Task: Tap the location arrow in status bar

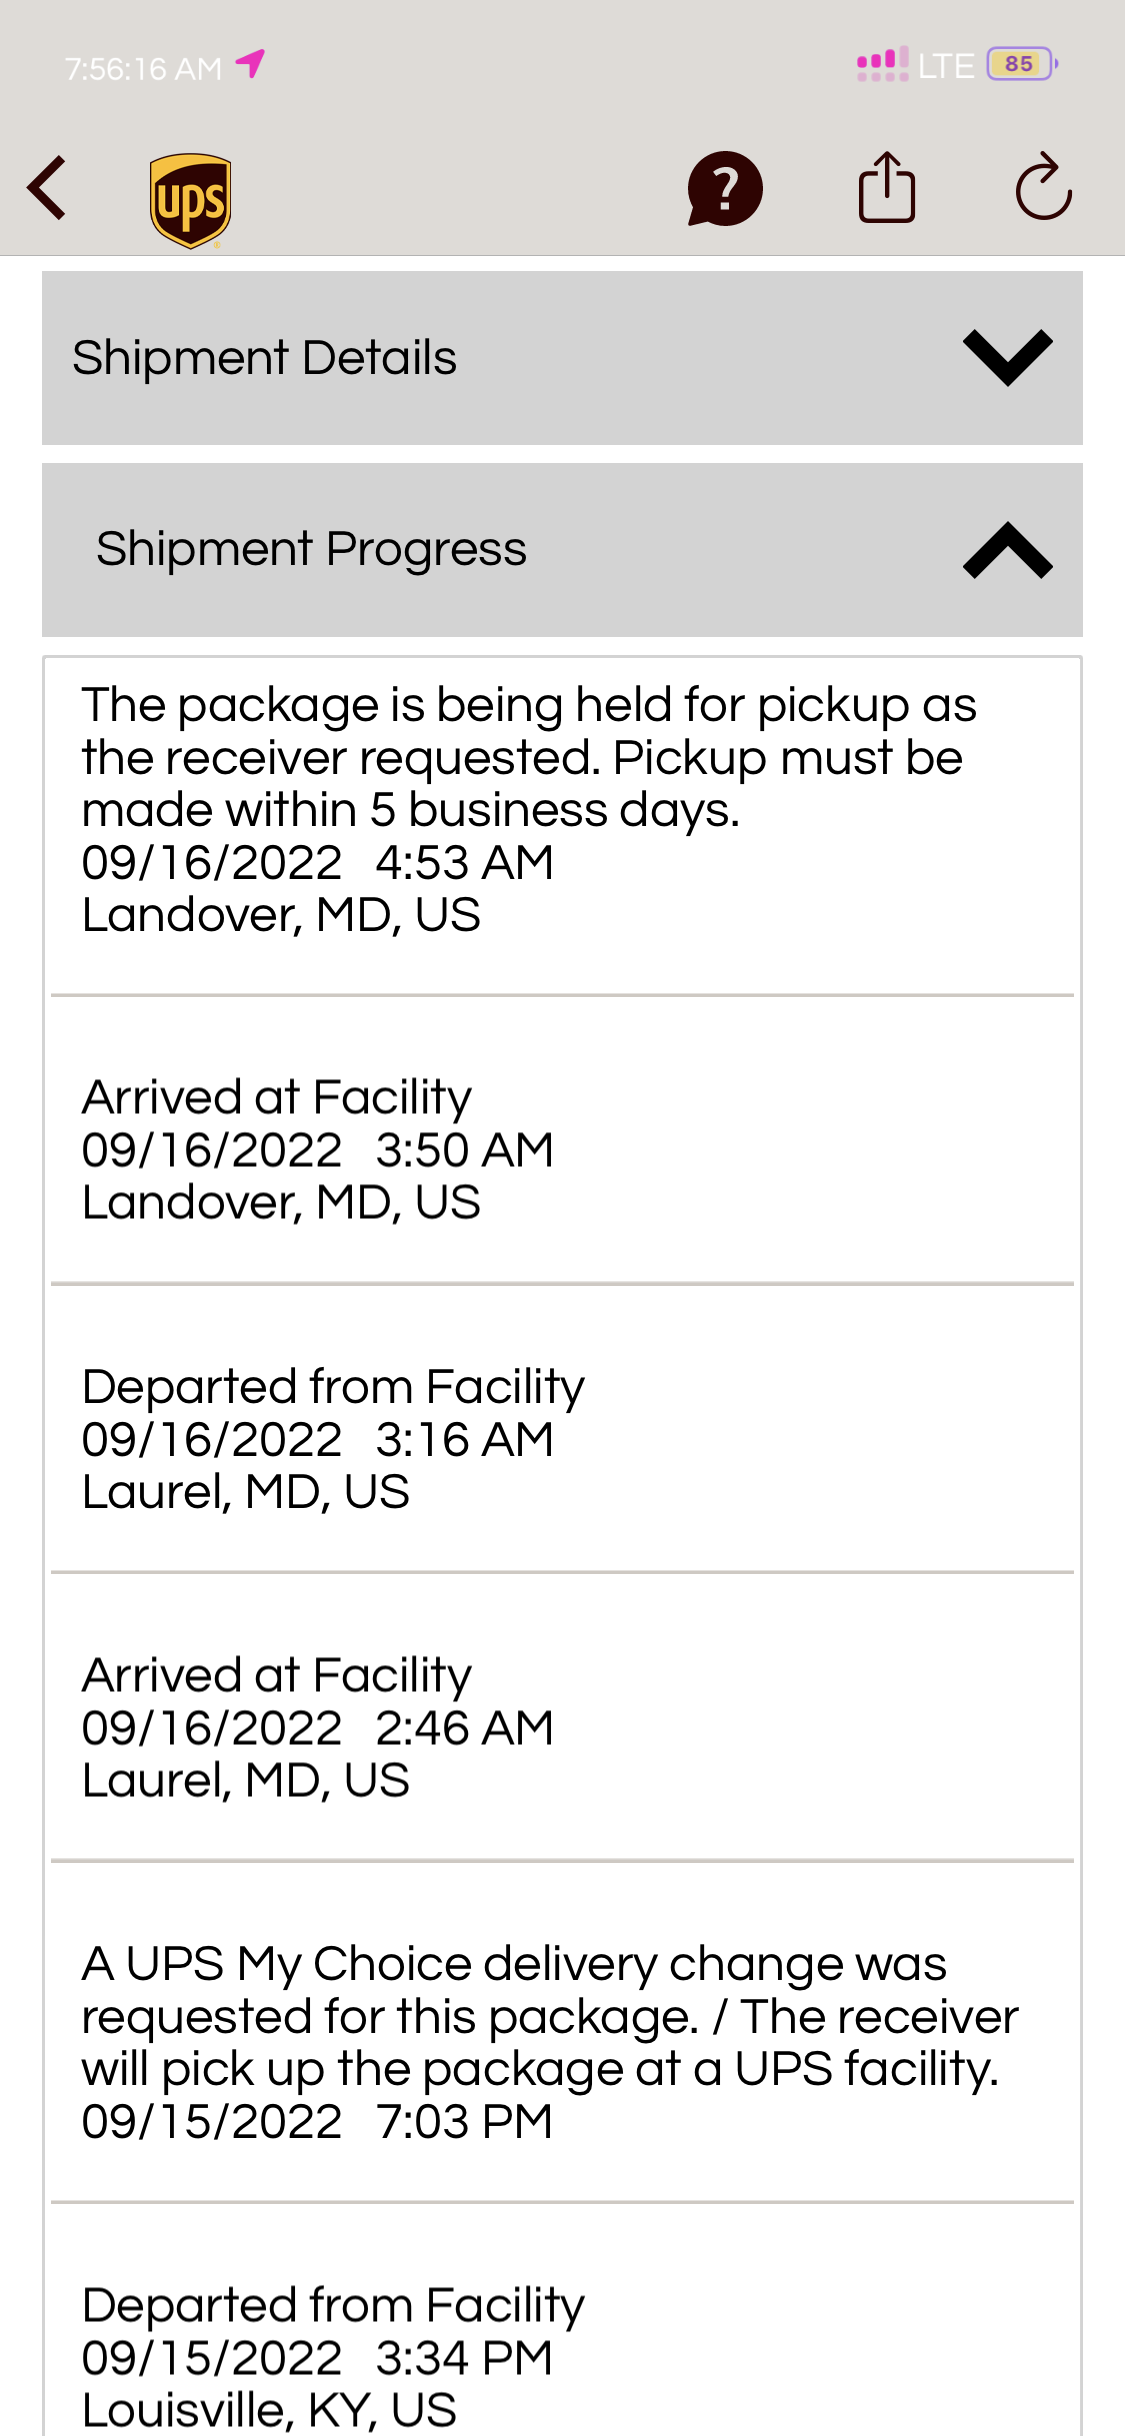Action: (x=251, y=64)
